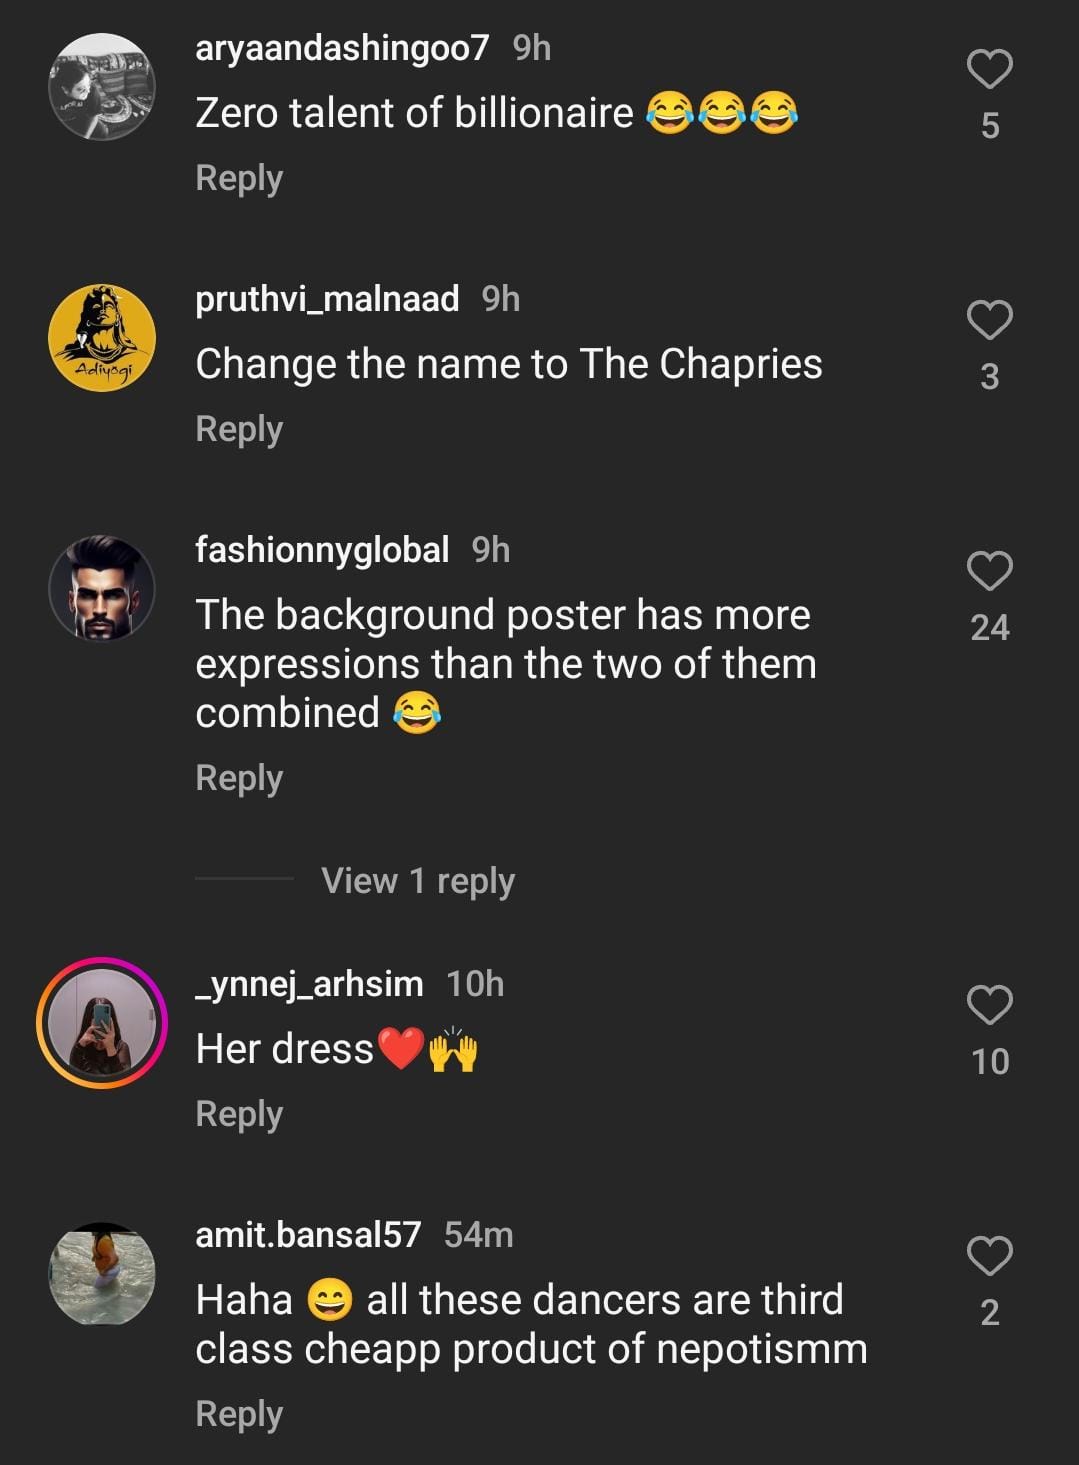Heart amit.bansal57's nepotism comment
The width and height of the screenshot is (1079, 1465).
click(x=989, y=1257)
